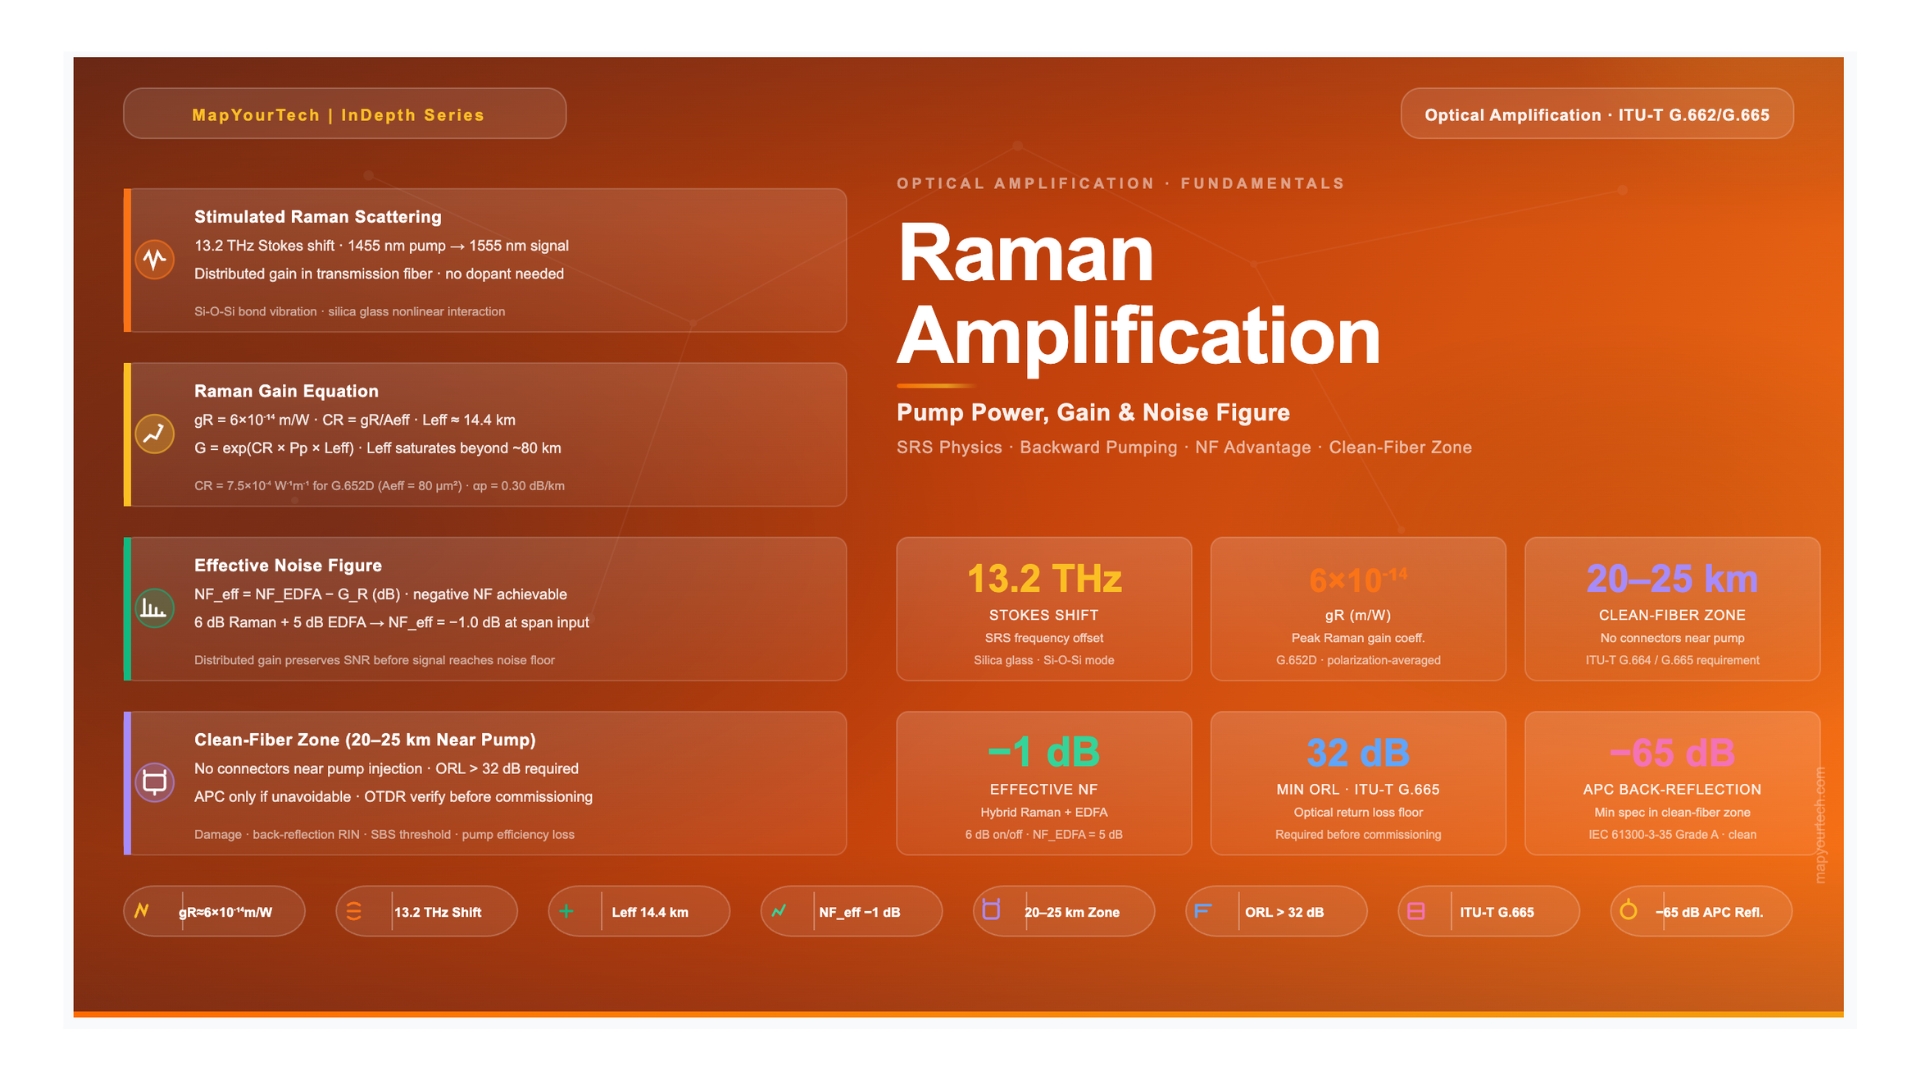This screenshot has height=1080, width=1920.
Task: Click the Effective Noise Figure bar-chart icon
Action: point(155,608)
